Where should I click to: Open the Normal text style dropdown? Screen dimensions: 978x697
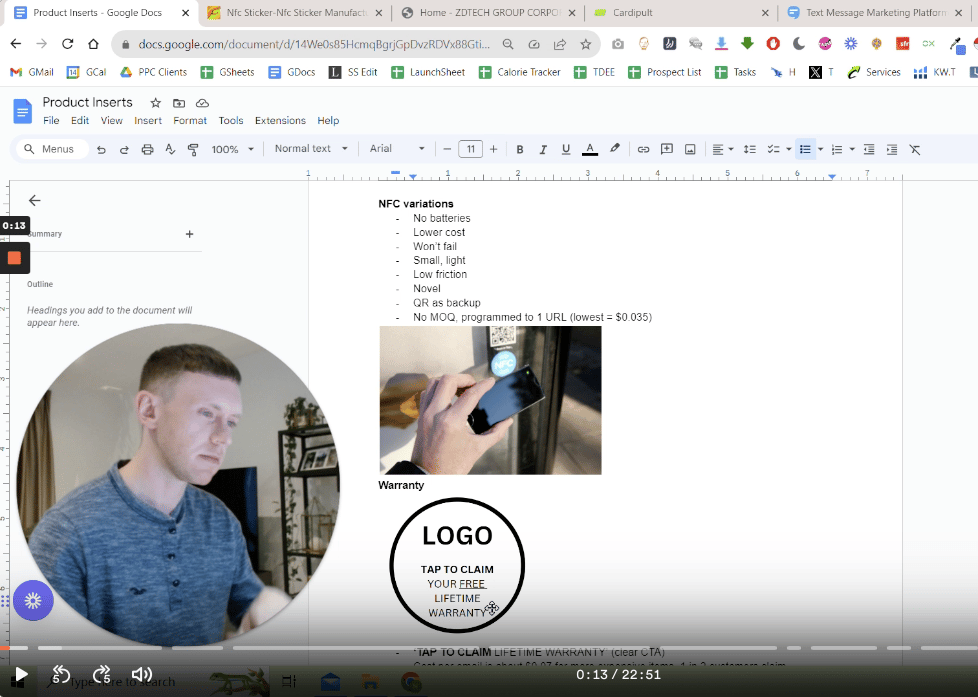tap(311, 149)
